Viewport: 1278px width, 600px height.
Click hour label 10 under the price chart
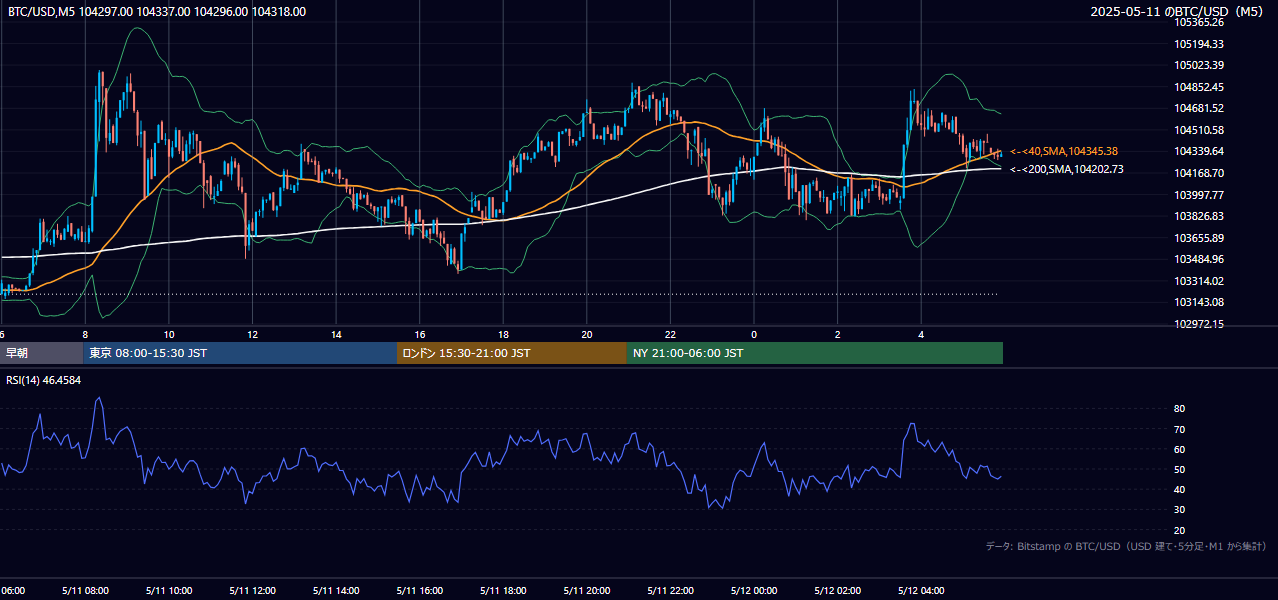(x=169, y=334)
